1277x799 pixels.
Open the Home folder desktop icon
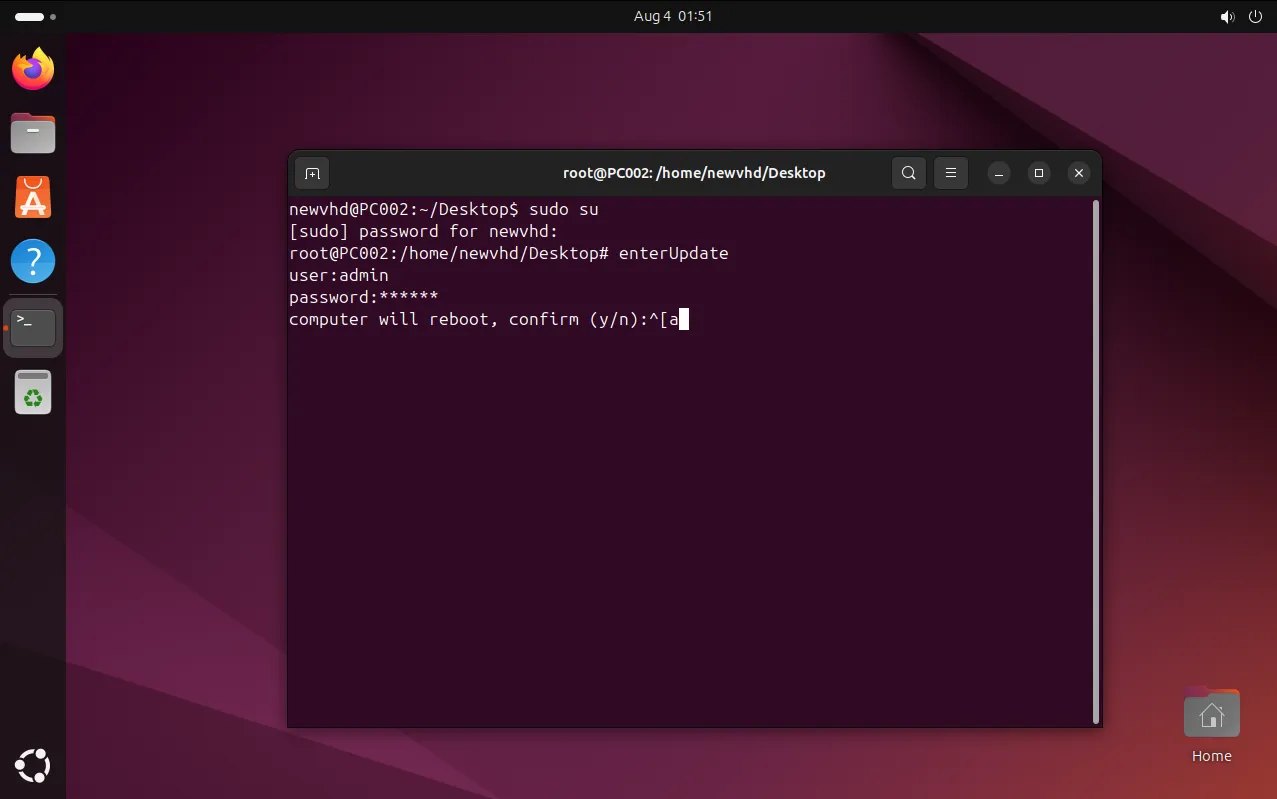[1211, 725]
